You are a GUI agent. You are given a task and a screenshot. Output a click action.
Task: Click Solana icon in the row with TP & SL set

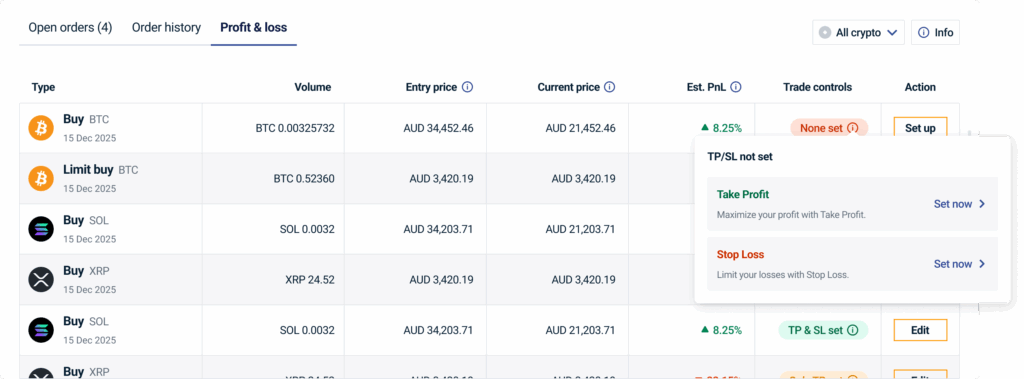tap(41, 330)
